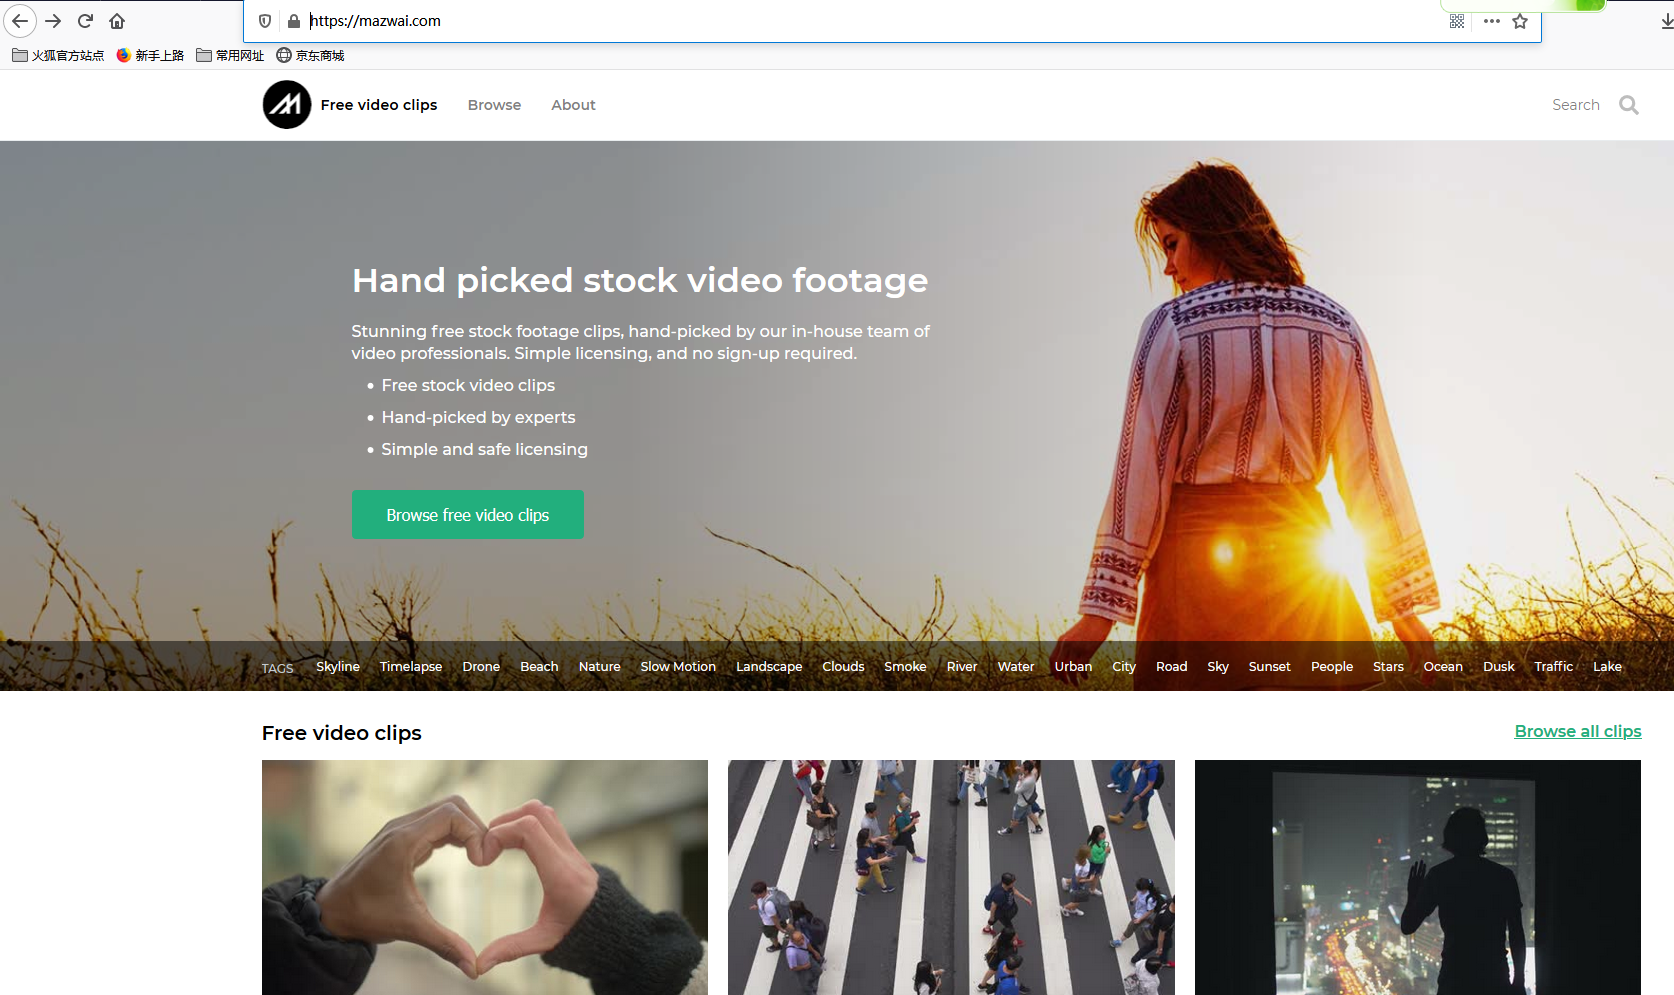Go back with the browser back arrow
The width and height of the screenshot is (1674, 995).
[x=20, y=20]
